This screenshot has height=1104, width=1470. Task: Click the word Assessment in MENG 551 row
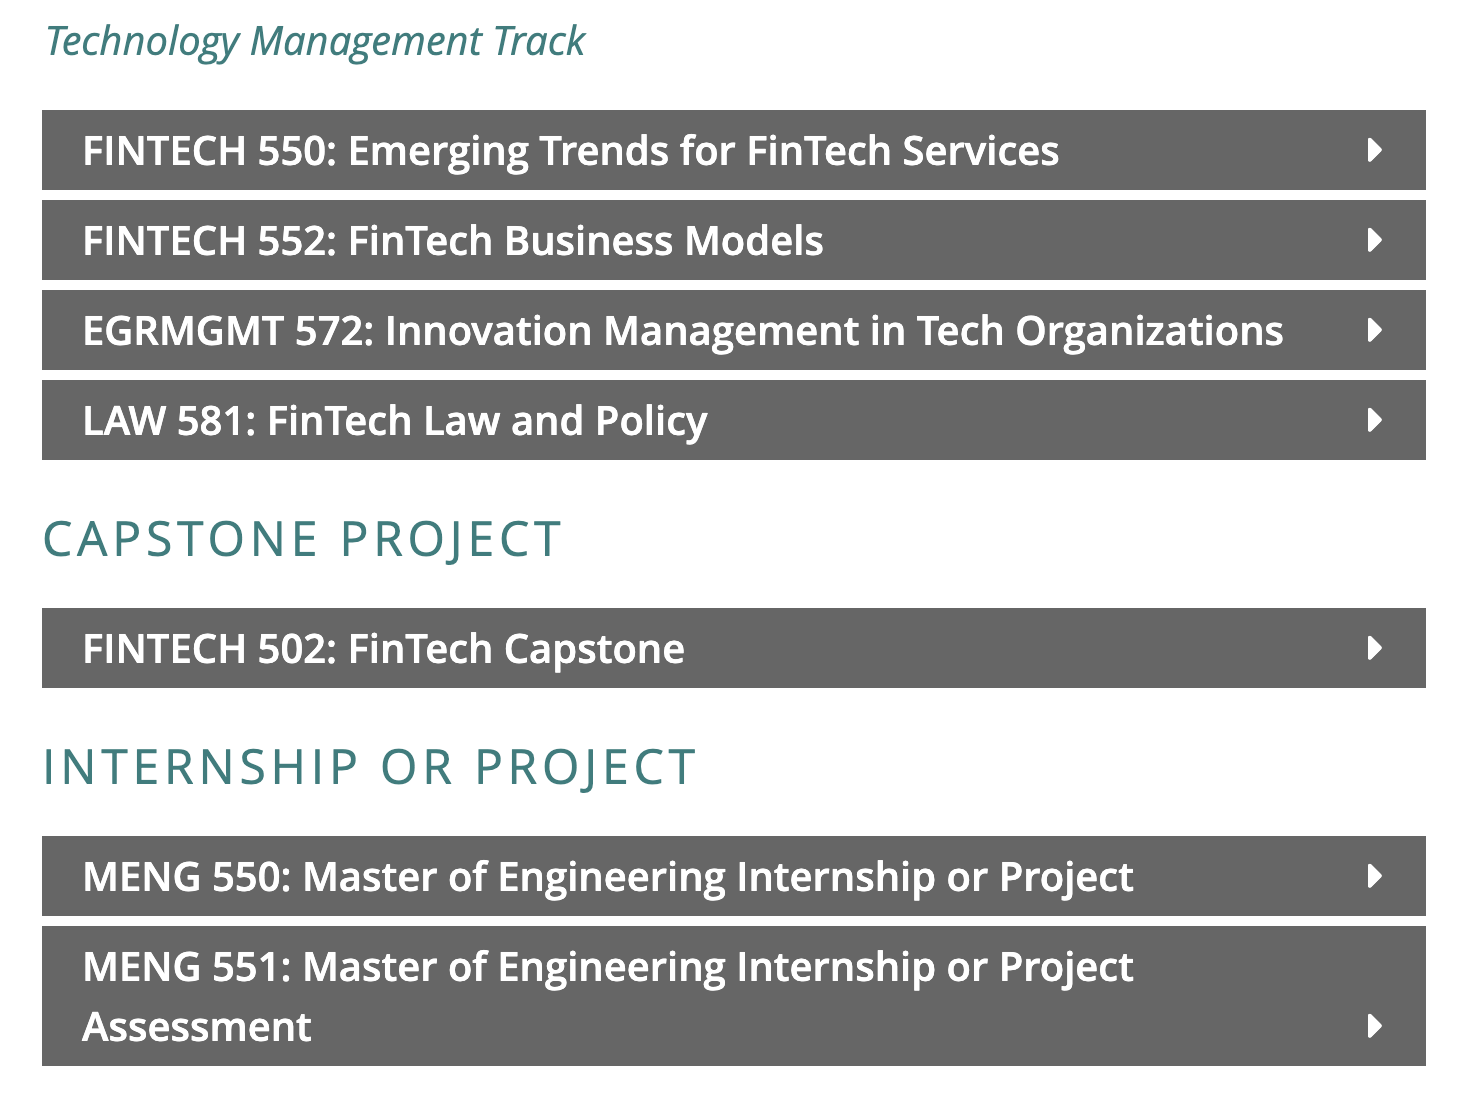coord(197,1027)
